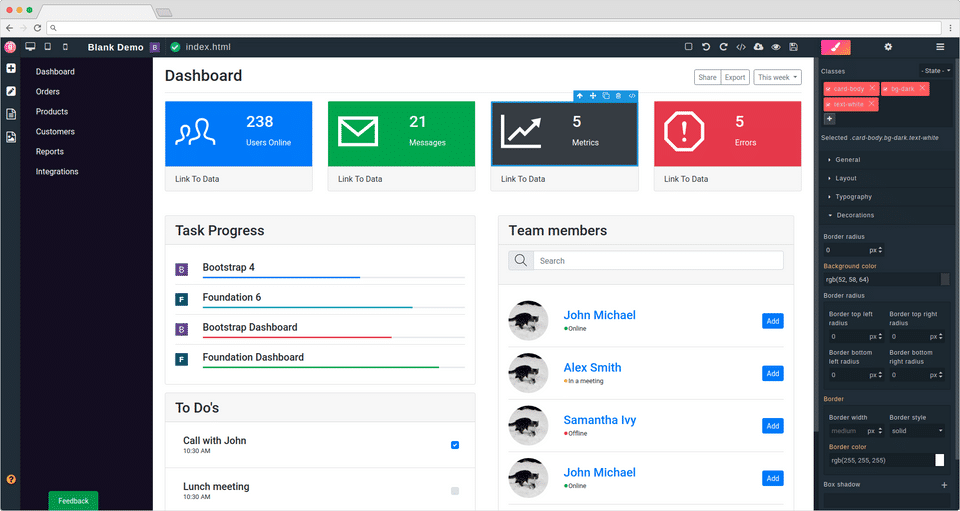Toggle the bg-dark class checkbox
This screenshot has height=511, width=960.
pyautogui.click(x=886, y=89)
